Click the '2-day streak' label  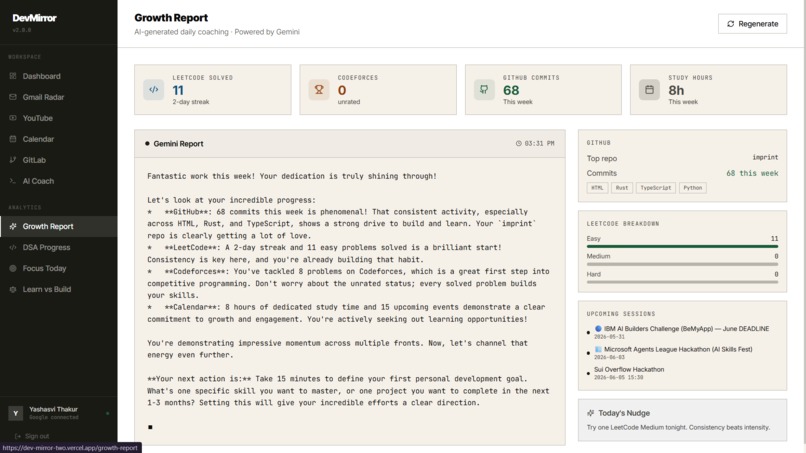click(x=191, y=102)
